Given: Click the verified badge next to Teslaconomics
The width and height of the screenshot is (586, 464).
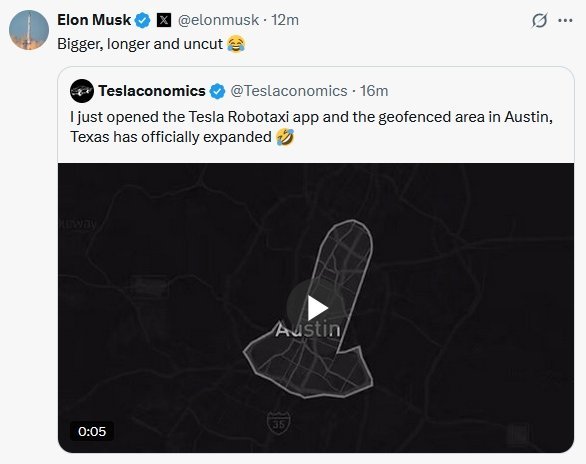Looking at the screenshot, I should click(x=217, y=92).
